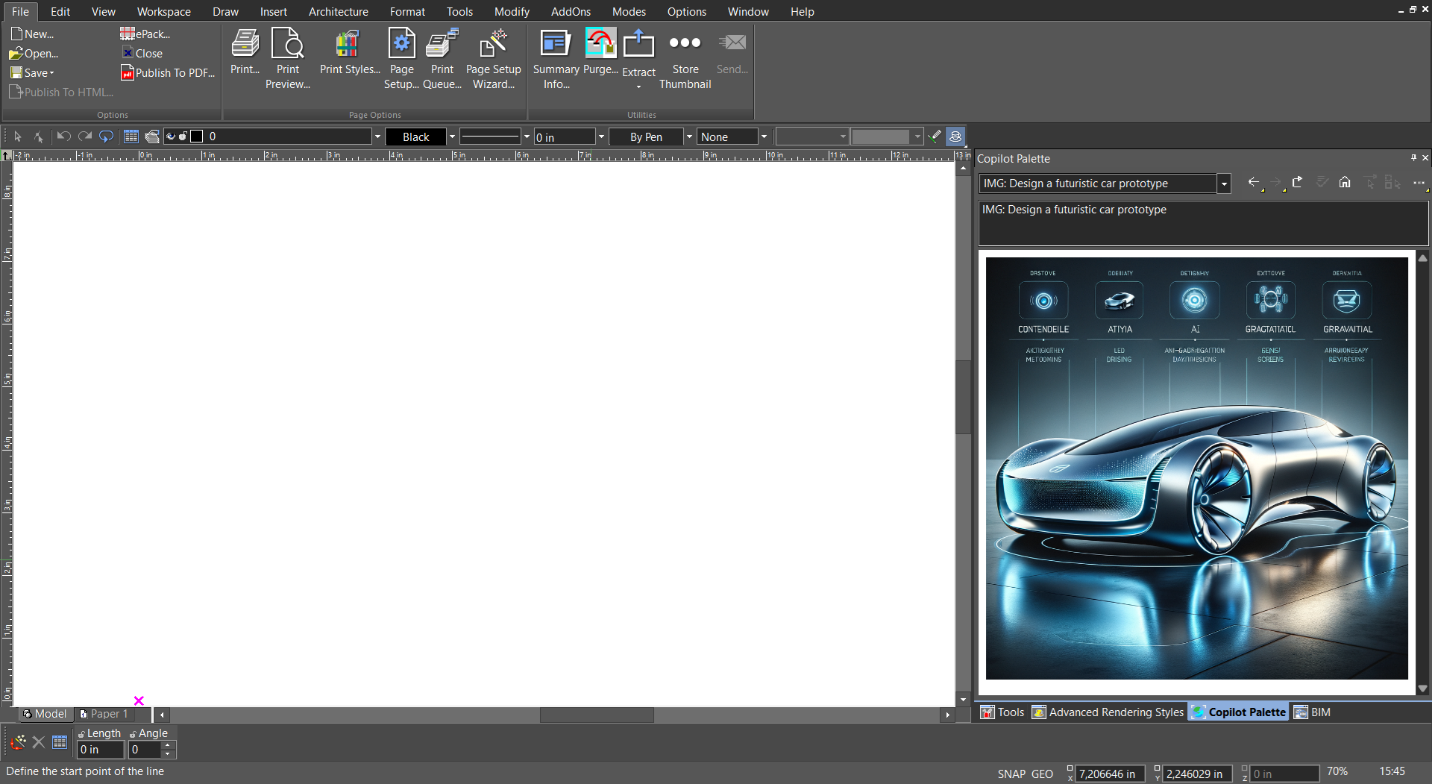Click the horizontal scrollbar thumb under canvas
Image resolution: width=1432 pixels, height=784 pixels.
pos(596,715)
